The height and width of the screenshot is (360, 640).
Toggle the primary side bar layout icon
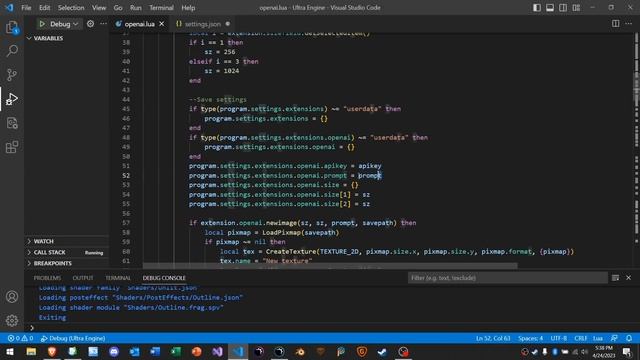point(537,8)
